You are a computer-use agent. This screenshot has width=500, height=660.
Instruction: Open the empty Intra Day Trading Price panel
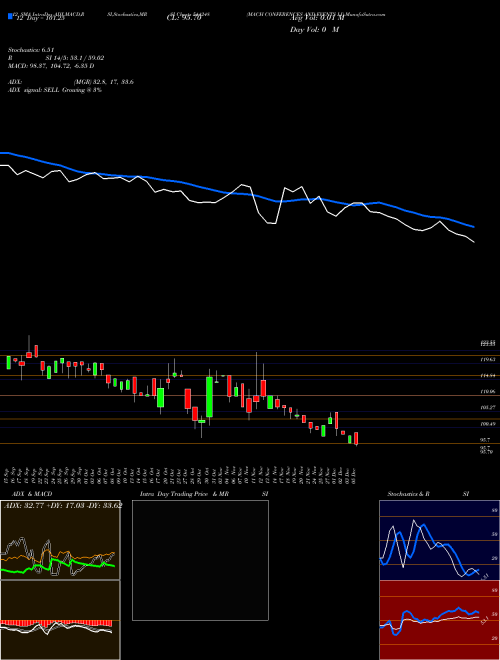point(200,560)
